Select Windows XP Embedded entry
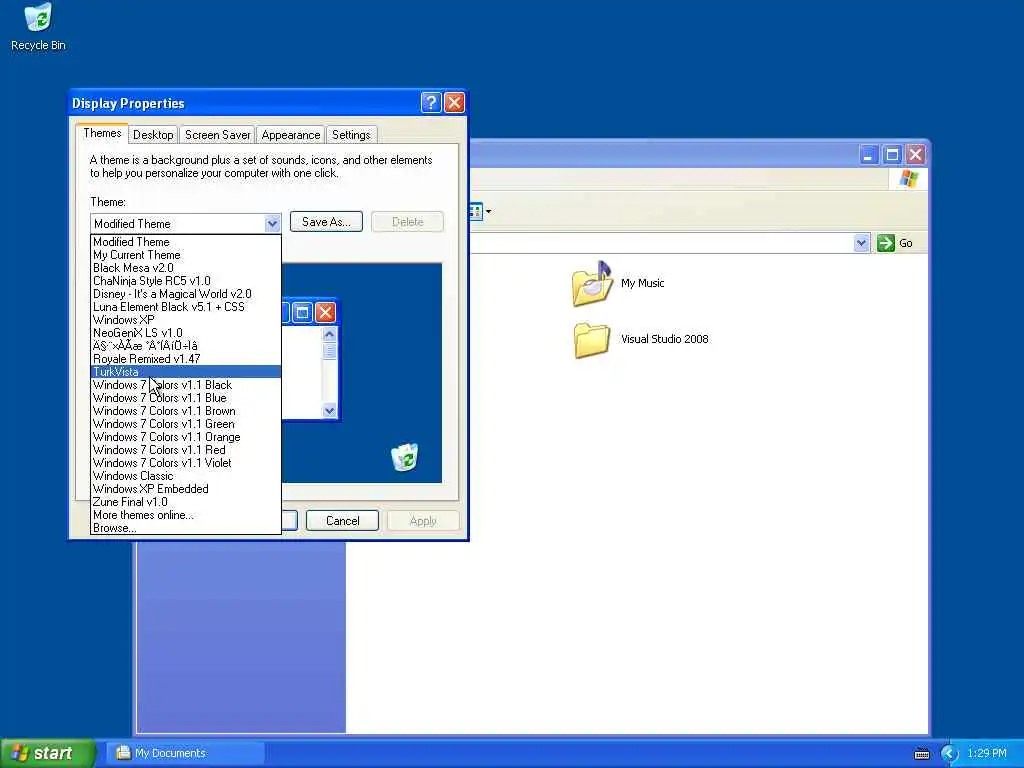 pyautogui.click(x=185, y=489)
